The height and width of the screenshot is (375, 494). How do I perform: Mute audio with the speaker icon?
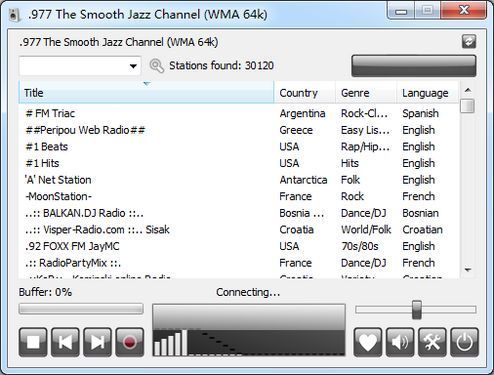(400, 342)
